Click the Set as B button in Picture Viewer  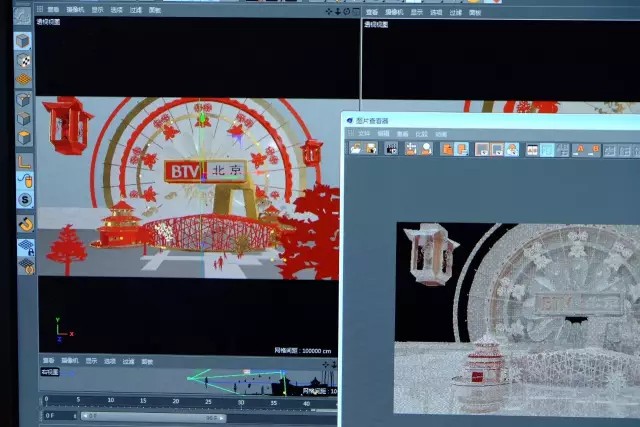pyautogui.click(x=594, y=151)
